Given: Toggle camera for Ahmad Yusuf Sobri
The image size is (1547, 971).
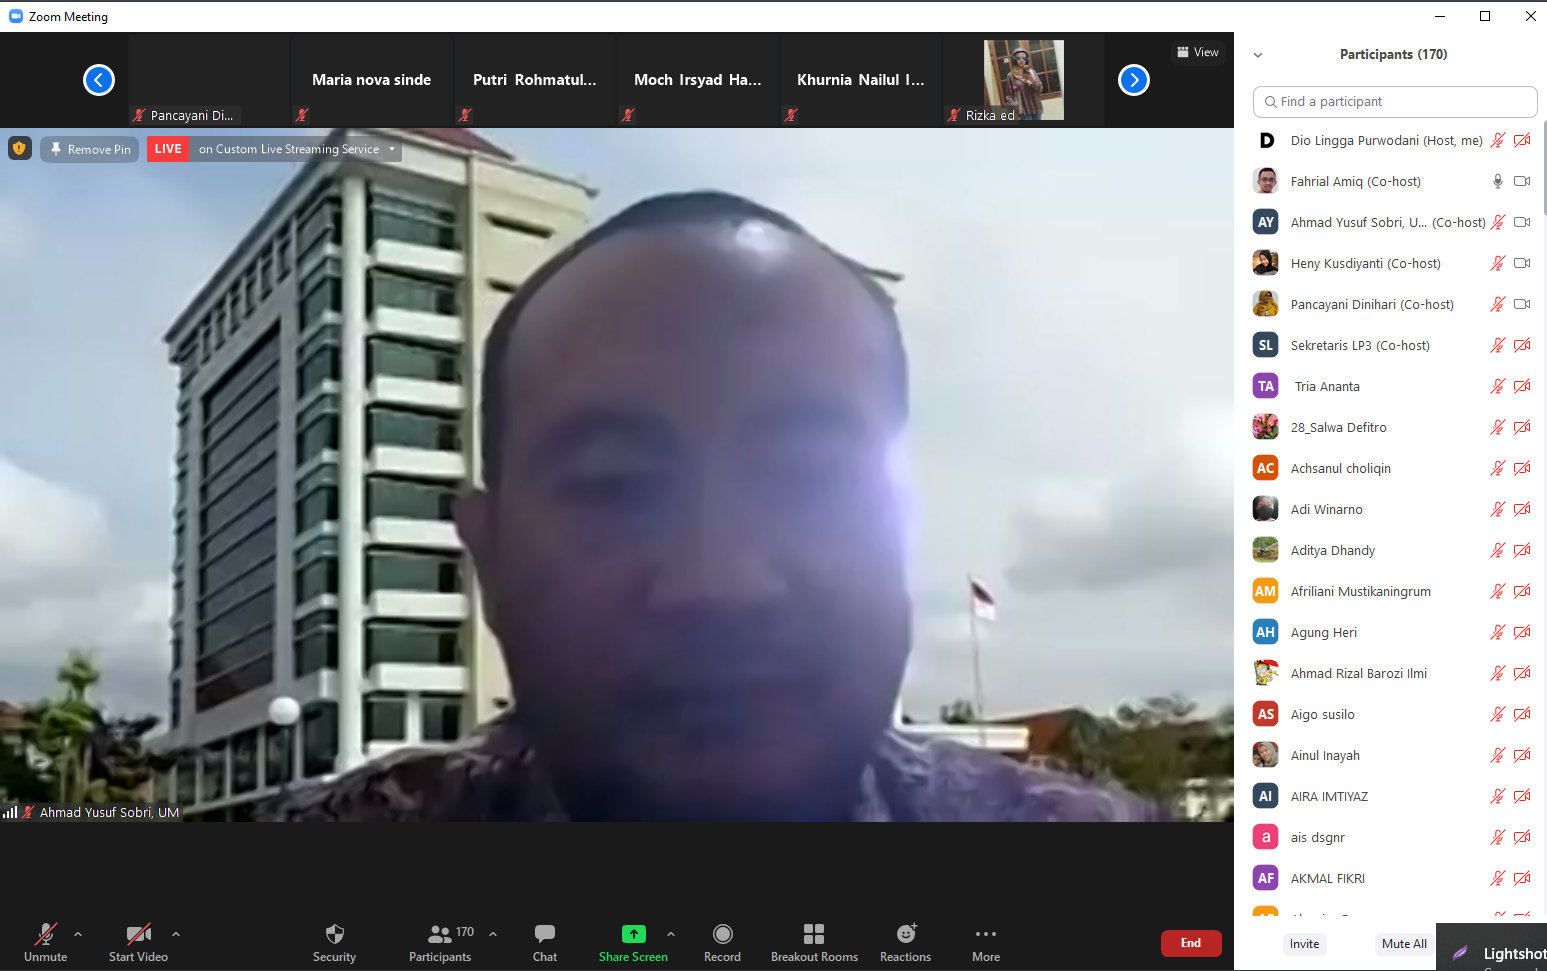Looking at the screenshot, I should pyautogui.click(x=1522, y=222).
